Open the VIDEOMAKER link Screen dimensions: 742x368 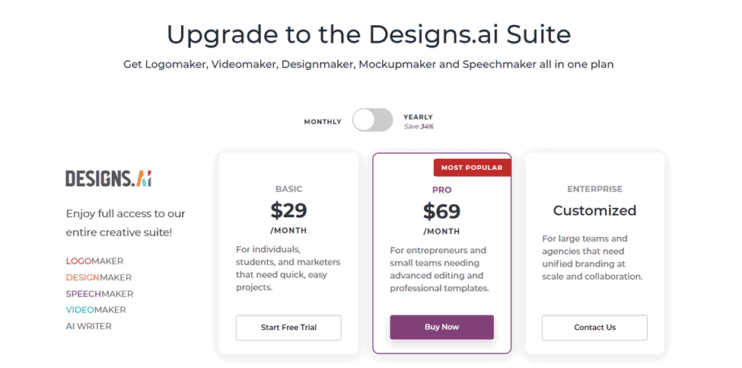click(x=96, y=310)
